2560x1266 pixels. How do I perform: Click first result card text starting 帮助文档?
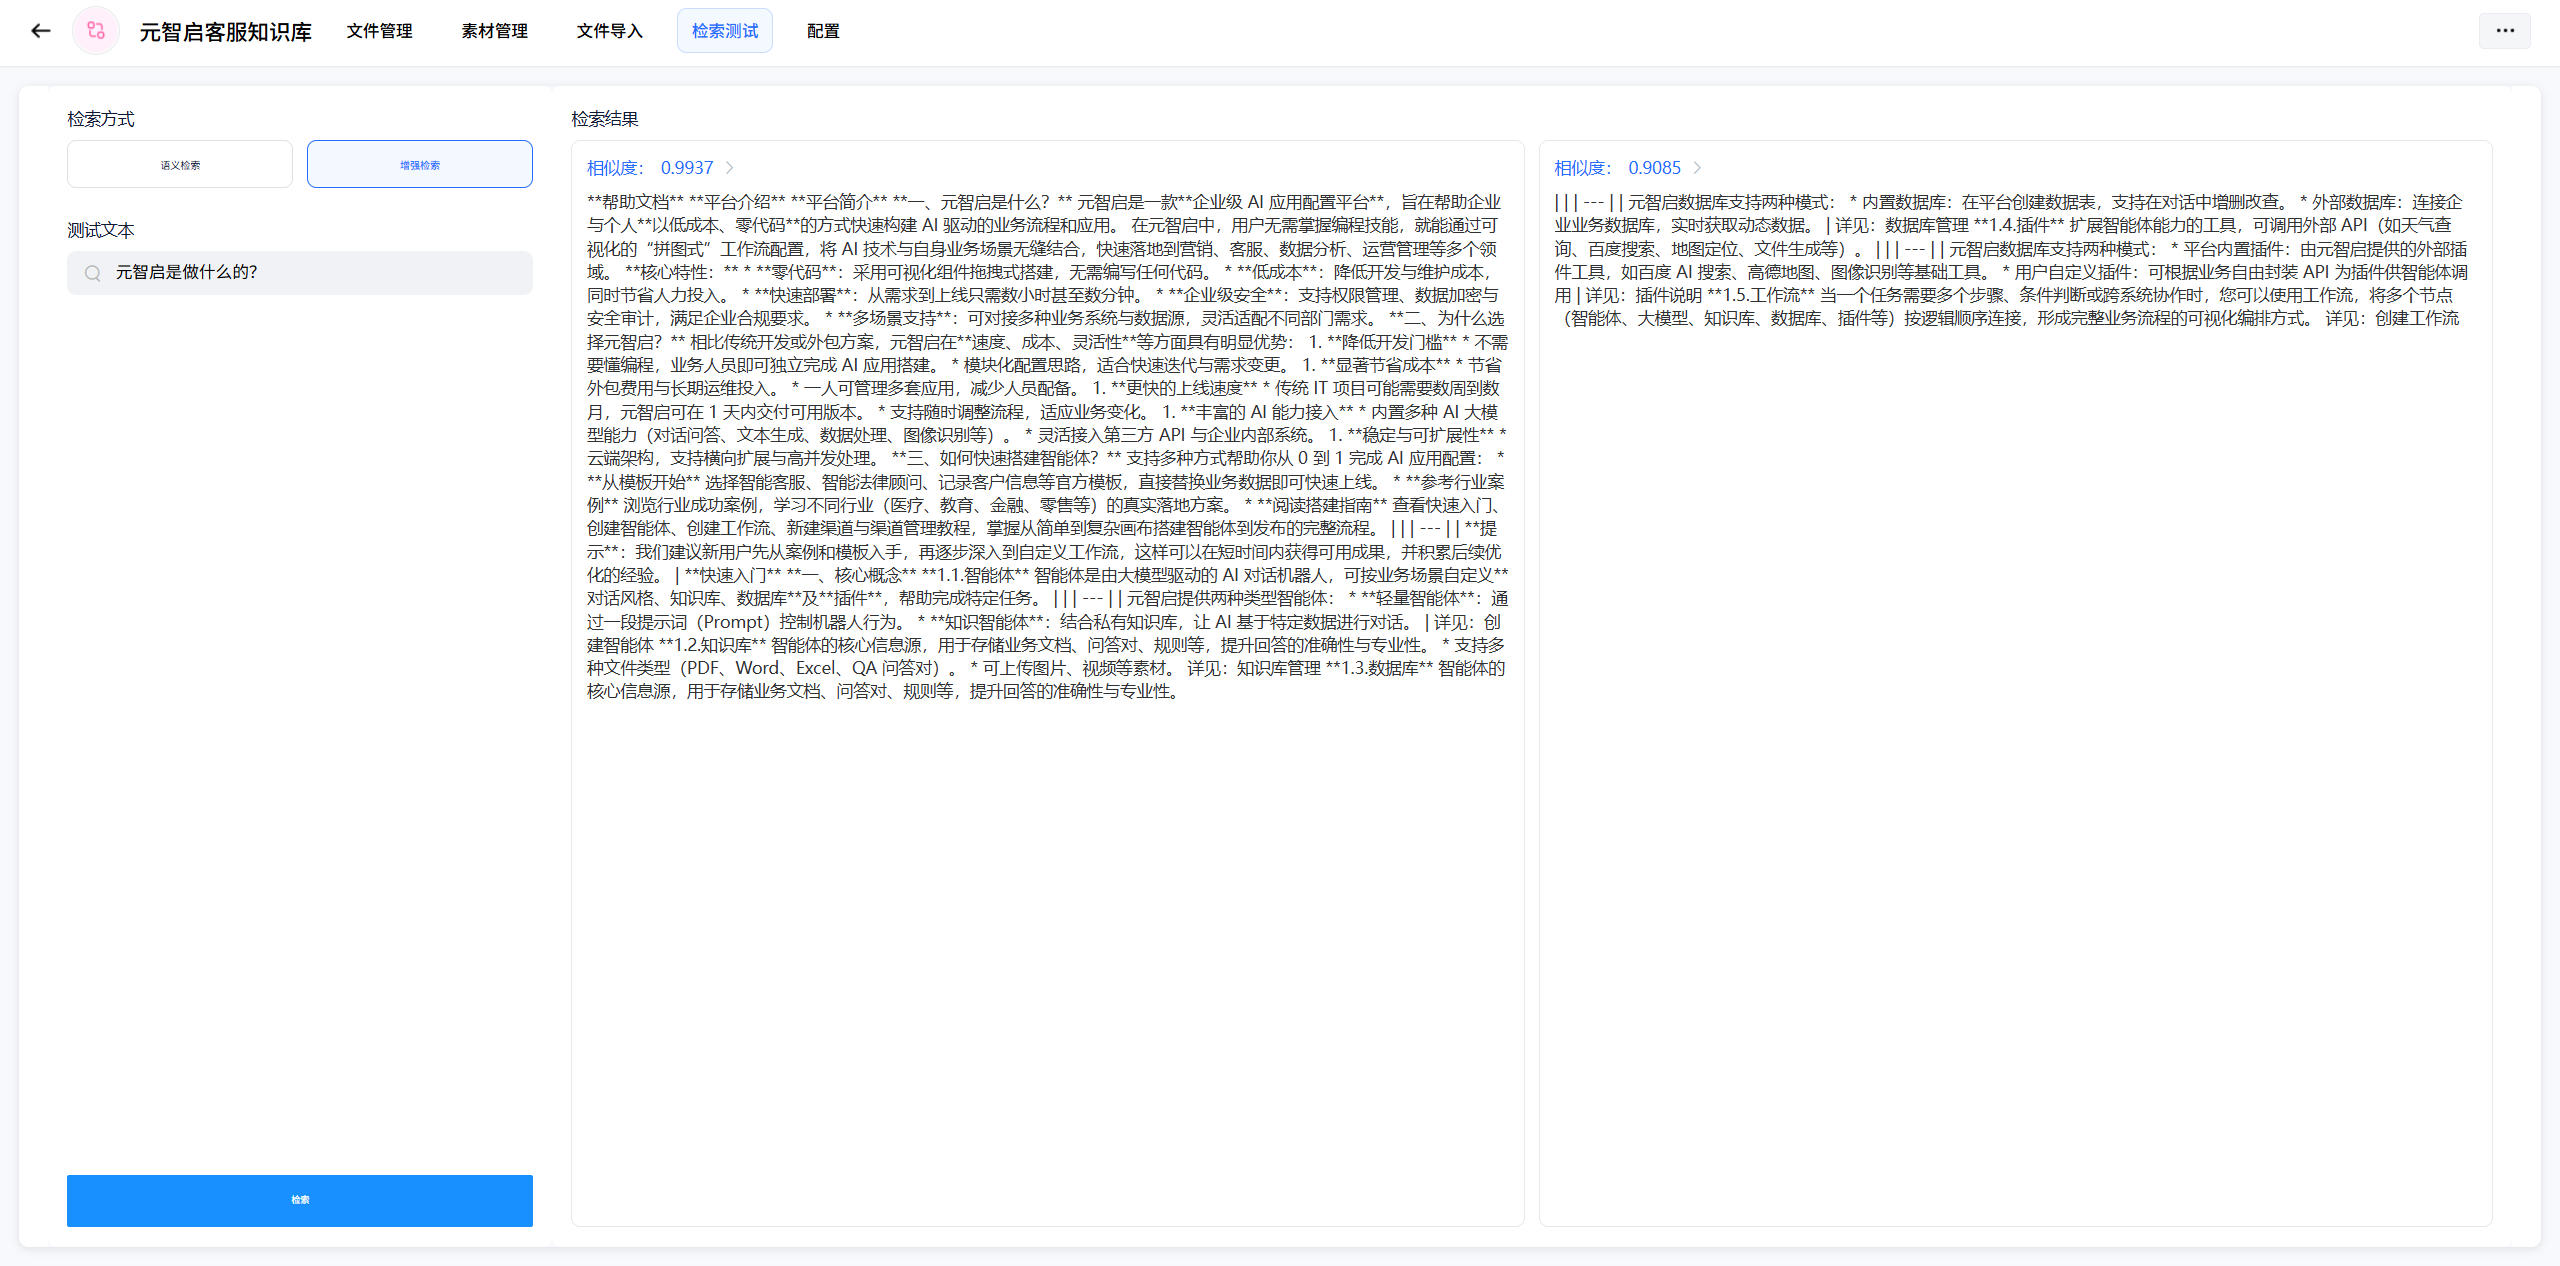pyautogui.click(x=1046, y=446)
